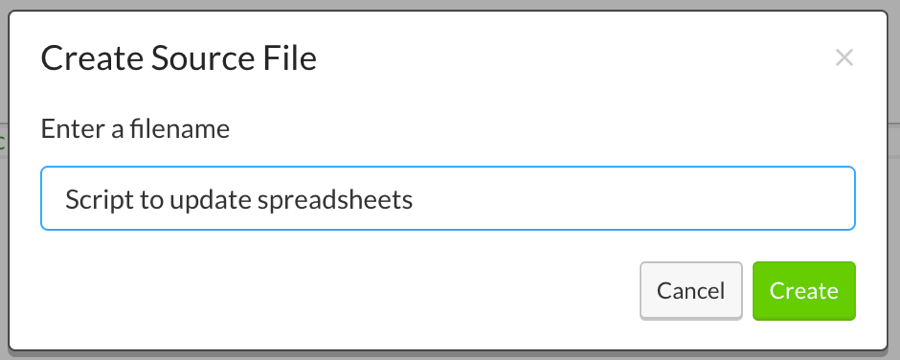Cancel the source file creation
The image size is (900, 360).
[690, 291]
